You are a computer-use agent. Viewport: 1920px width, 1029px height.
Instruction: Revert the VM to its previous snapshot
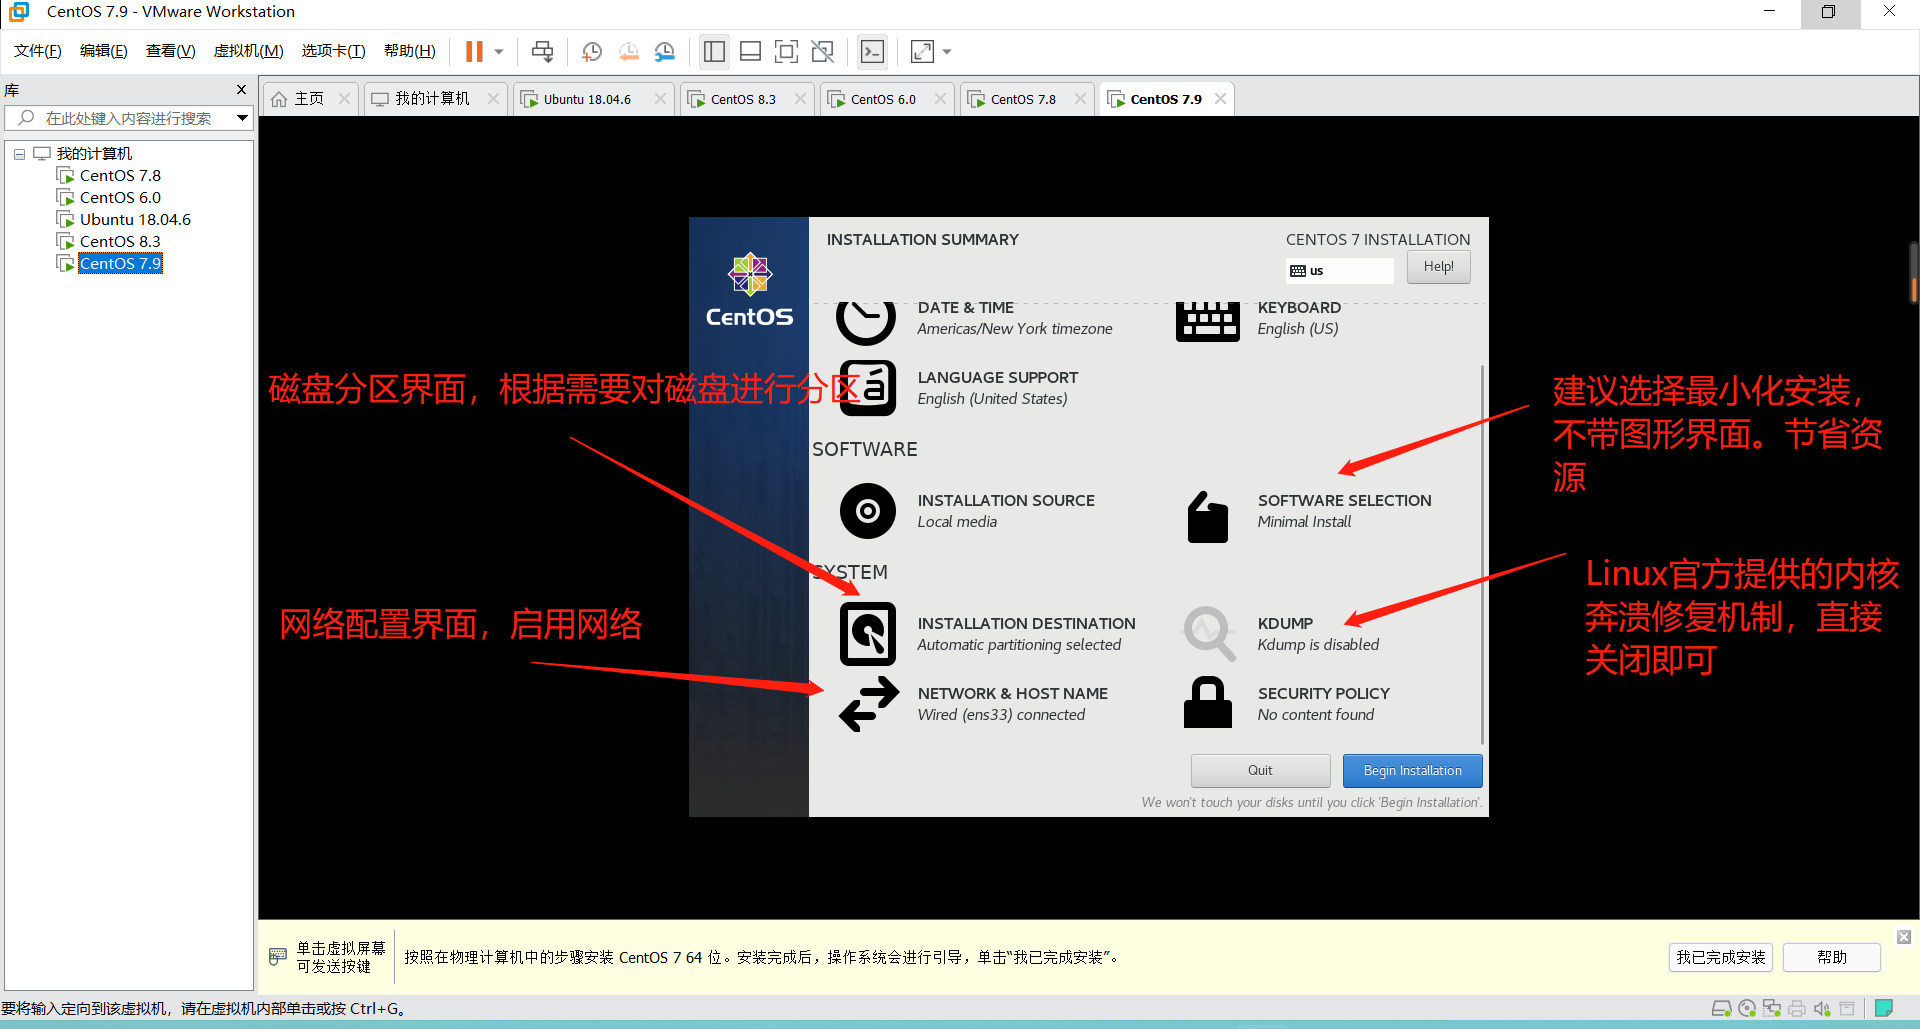click(629, 51)
